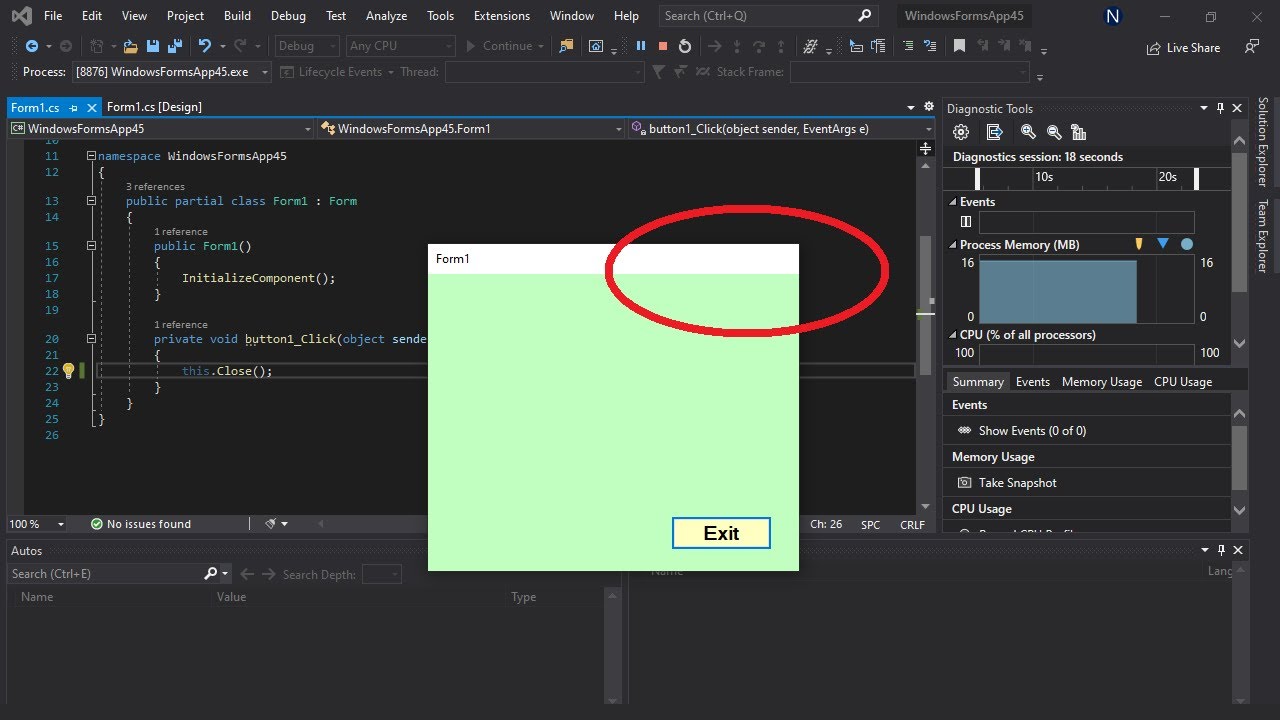The width and height of the screenshot is (1280, 720).
Task: Click Reset View chart icon in Diagnostic Tools
Action: (x=1078, y=132)
